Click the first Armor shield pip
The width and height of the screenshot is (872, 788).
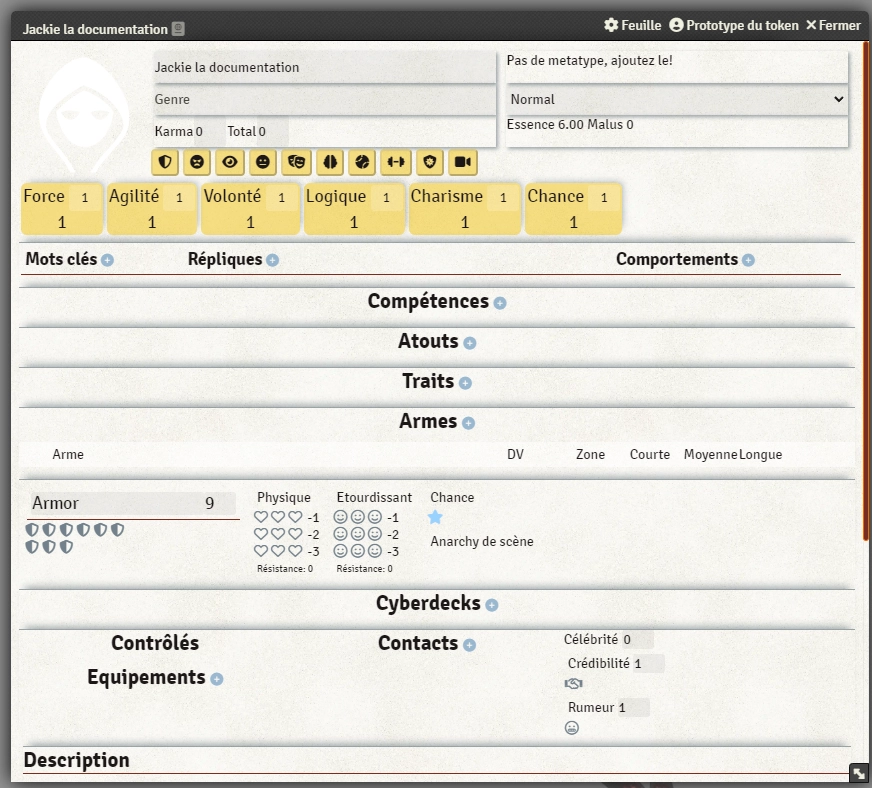coord(32,530)
